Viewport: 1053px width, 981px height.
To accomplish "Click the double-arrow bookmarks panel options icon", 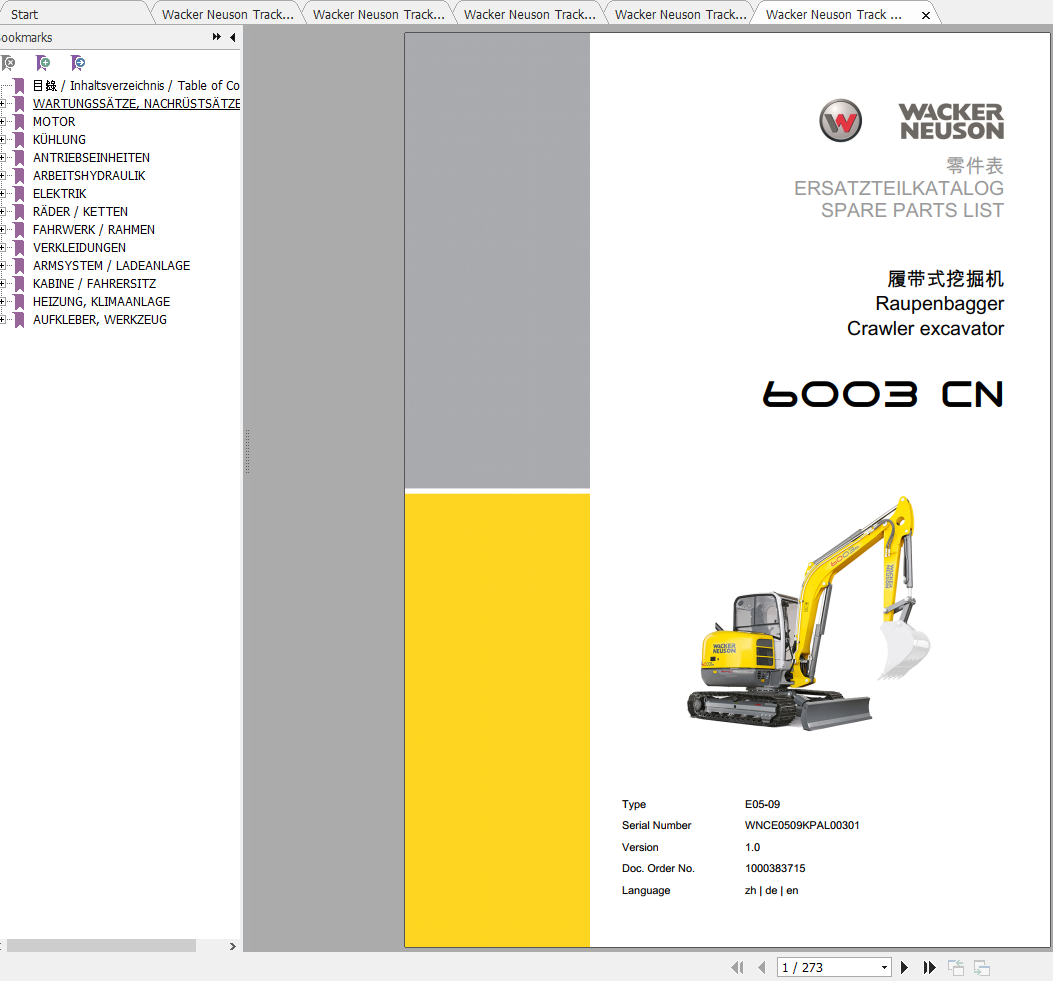I will pyautogui.click(x=216, y=37).
